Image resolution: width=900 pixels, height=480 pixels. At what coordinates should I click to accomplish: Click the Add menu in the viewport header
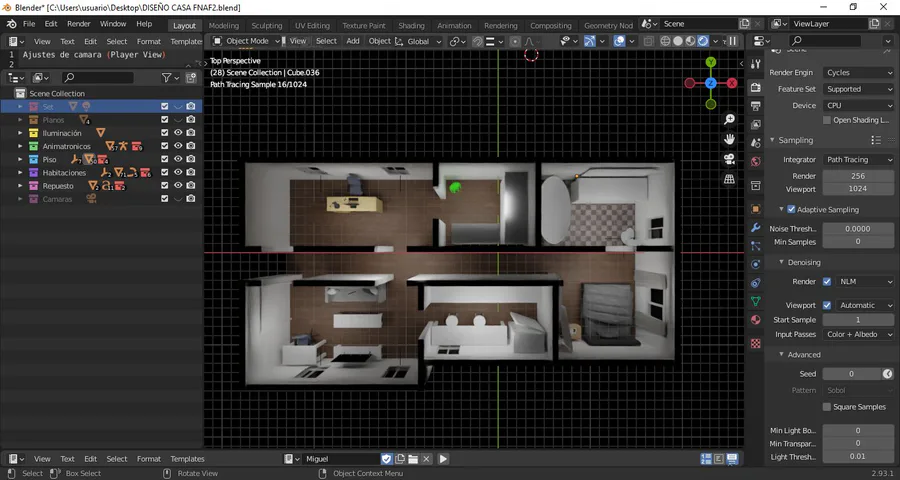click(x=353, y=41)
